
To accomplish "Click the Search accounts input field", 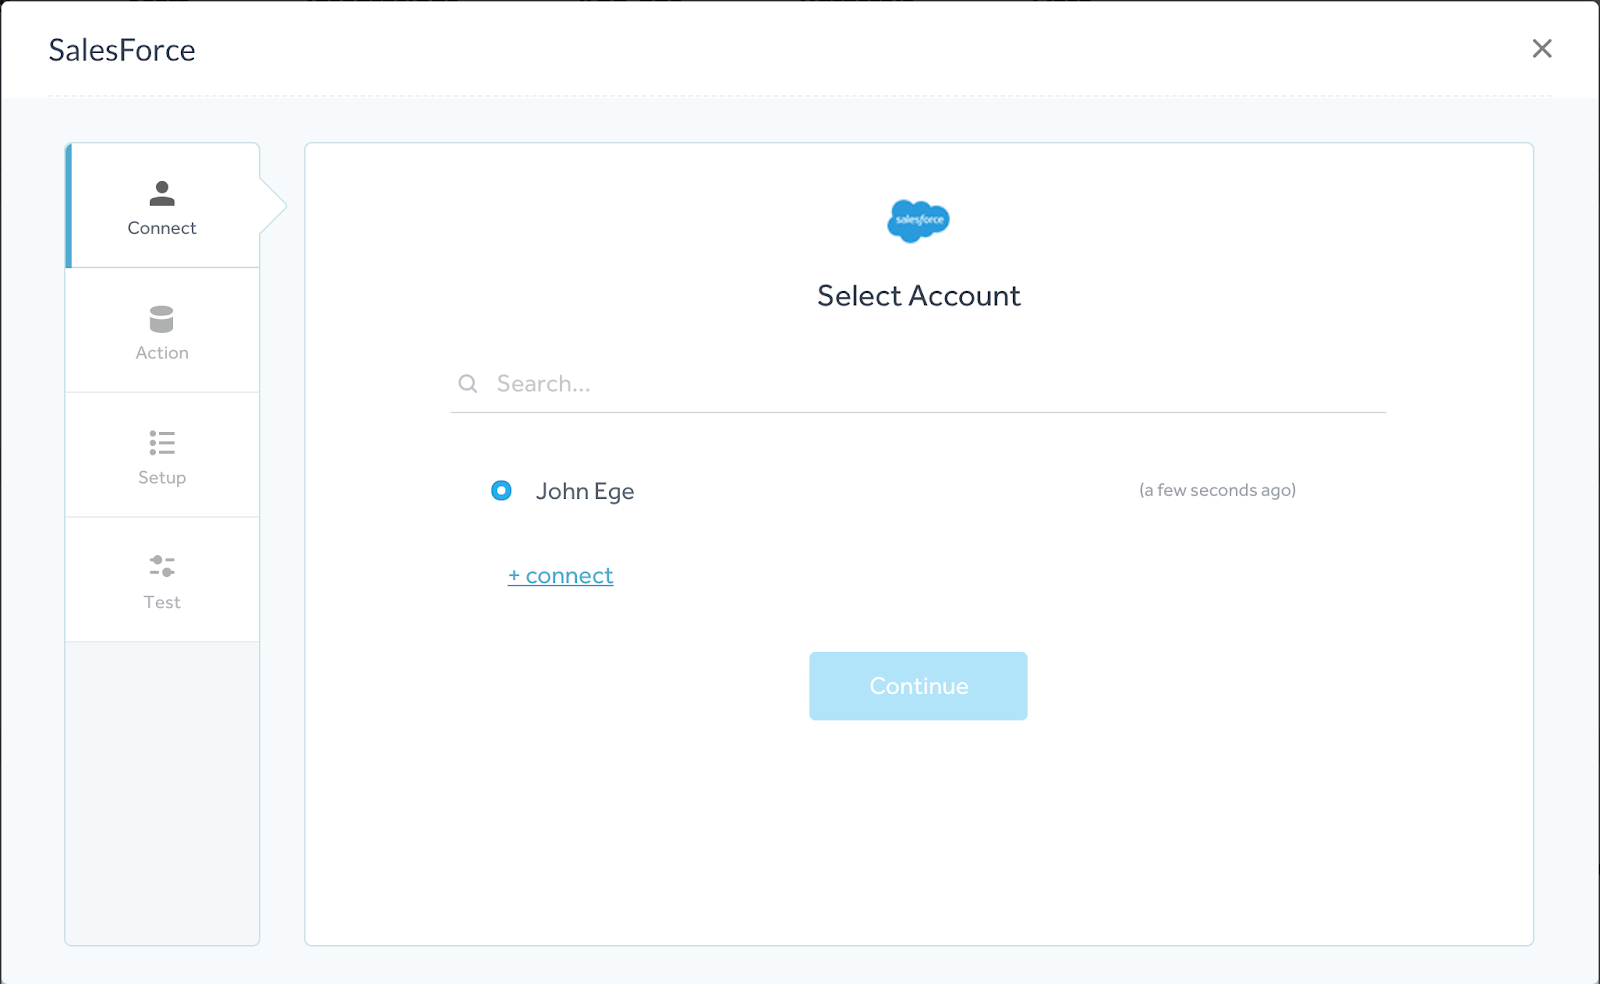I will point(918,384).
